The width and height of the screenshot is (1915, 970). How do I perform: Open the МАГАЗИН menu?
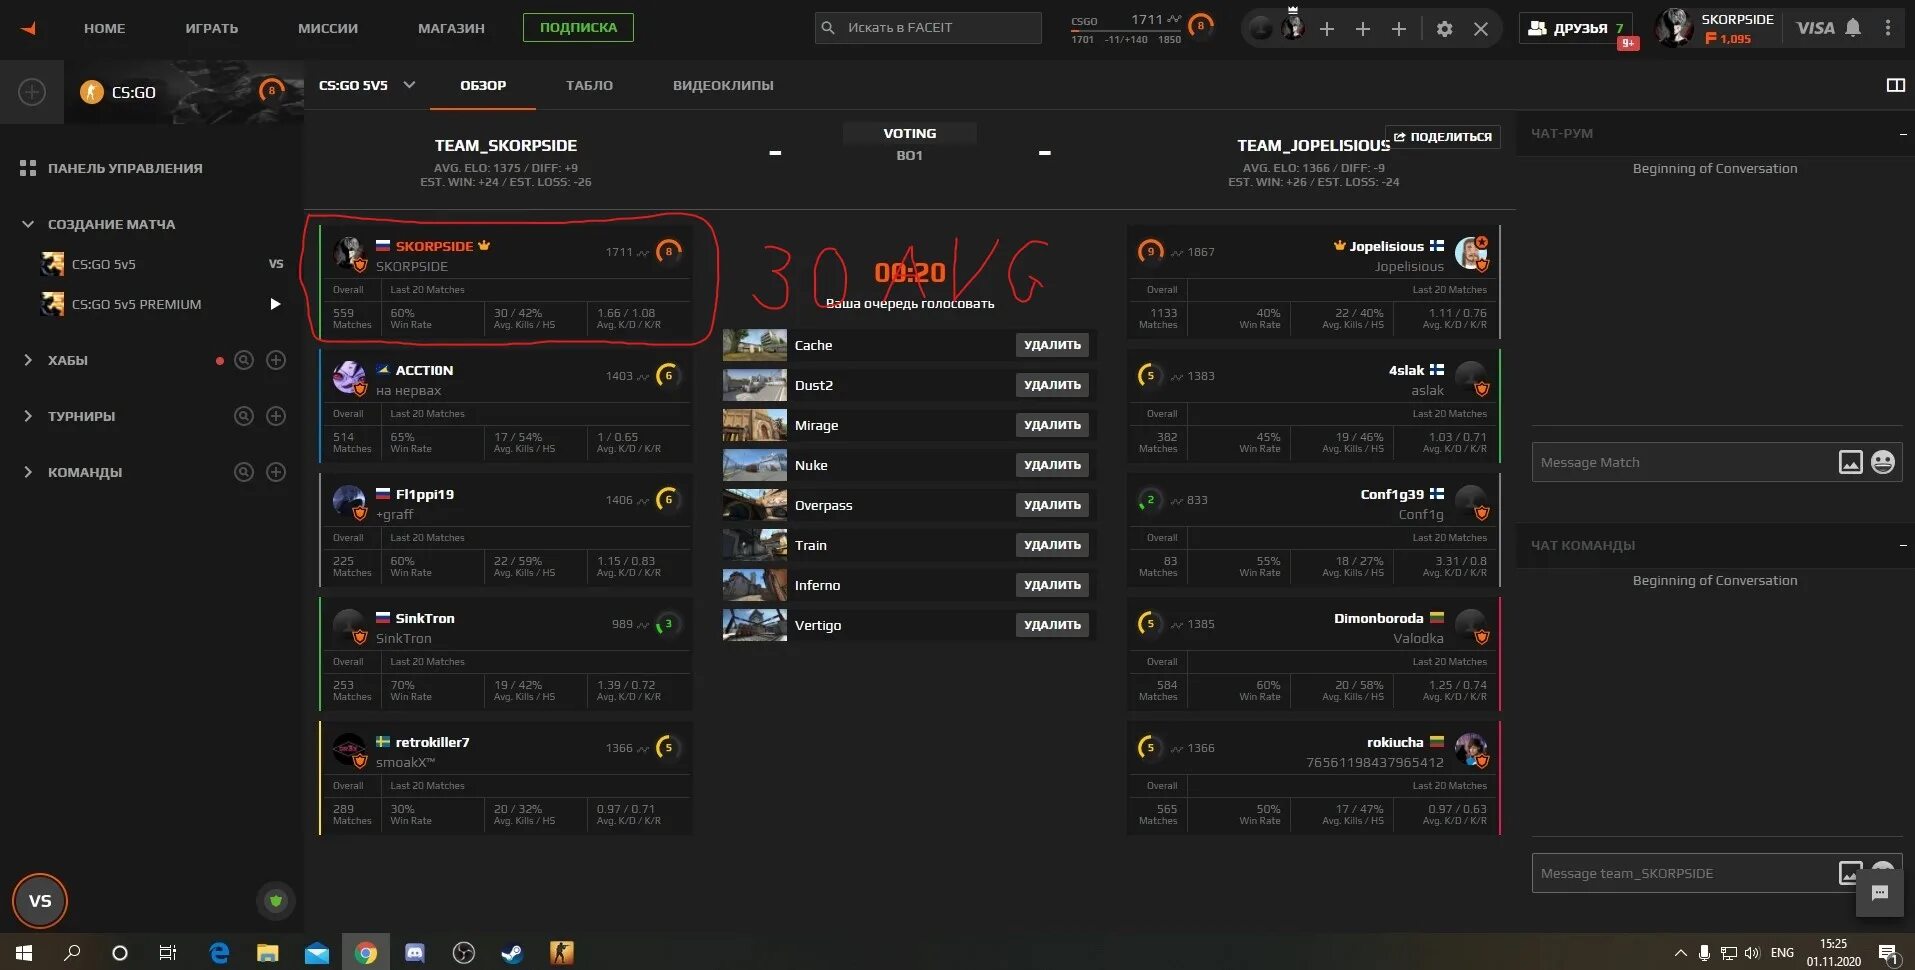[451, 28]
